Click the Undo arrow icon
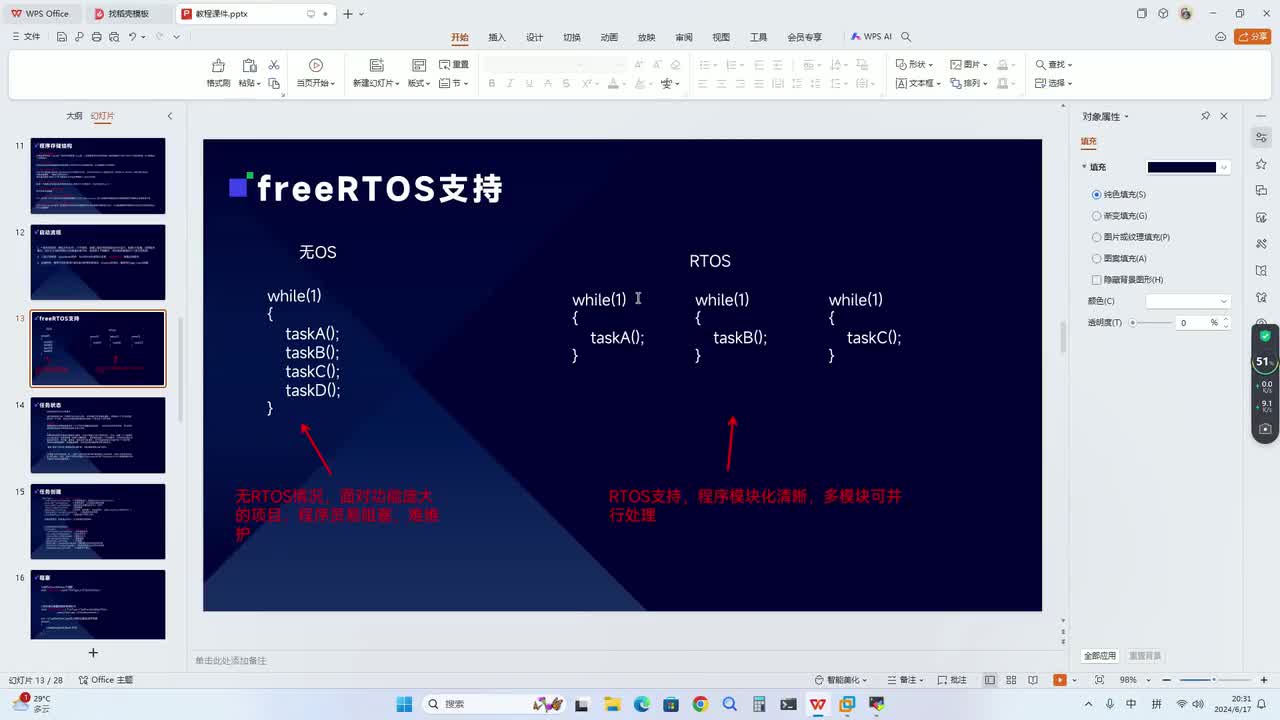 coord(132,37)
